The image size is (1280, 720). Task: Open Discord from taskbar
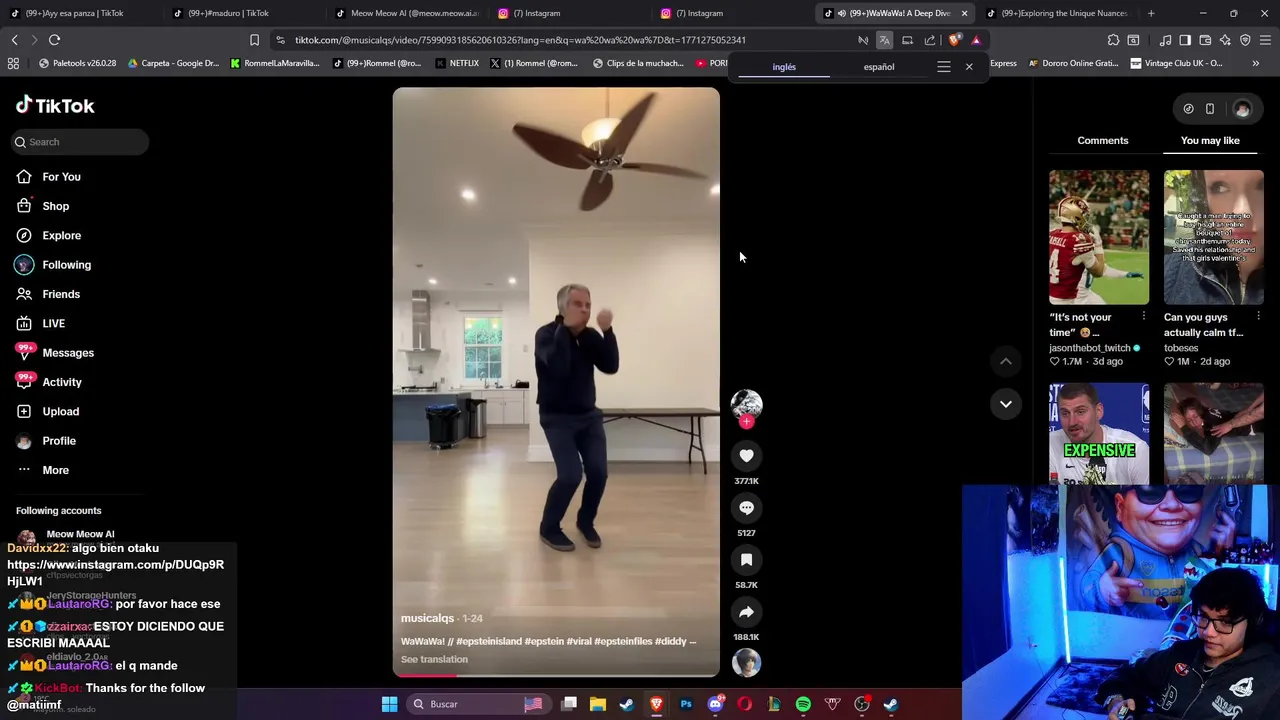point(715,704)
